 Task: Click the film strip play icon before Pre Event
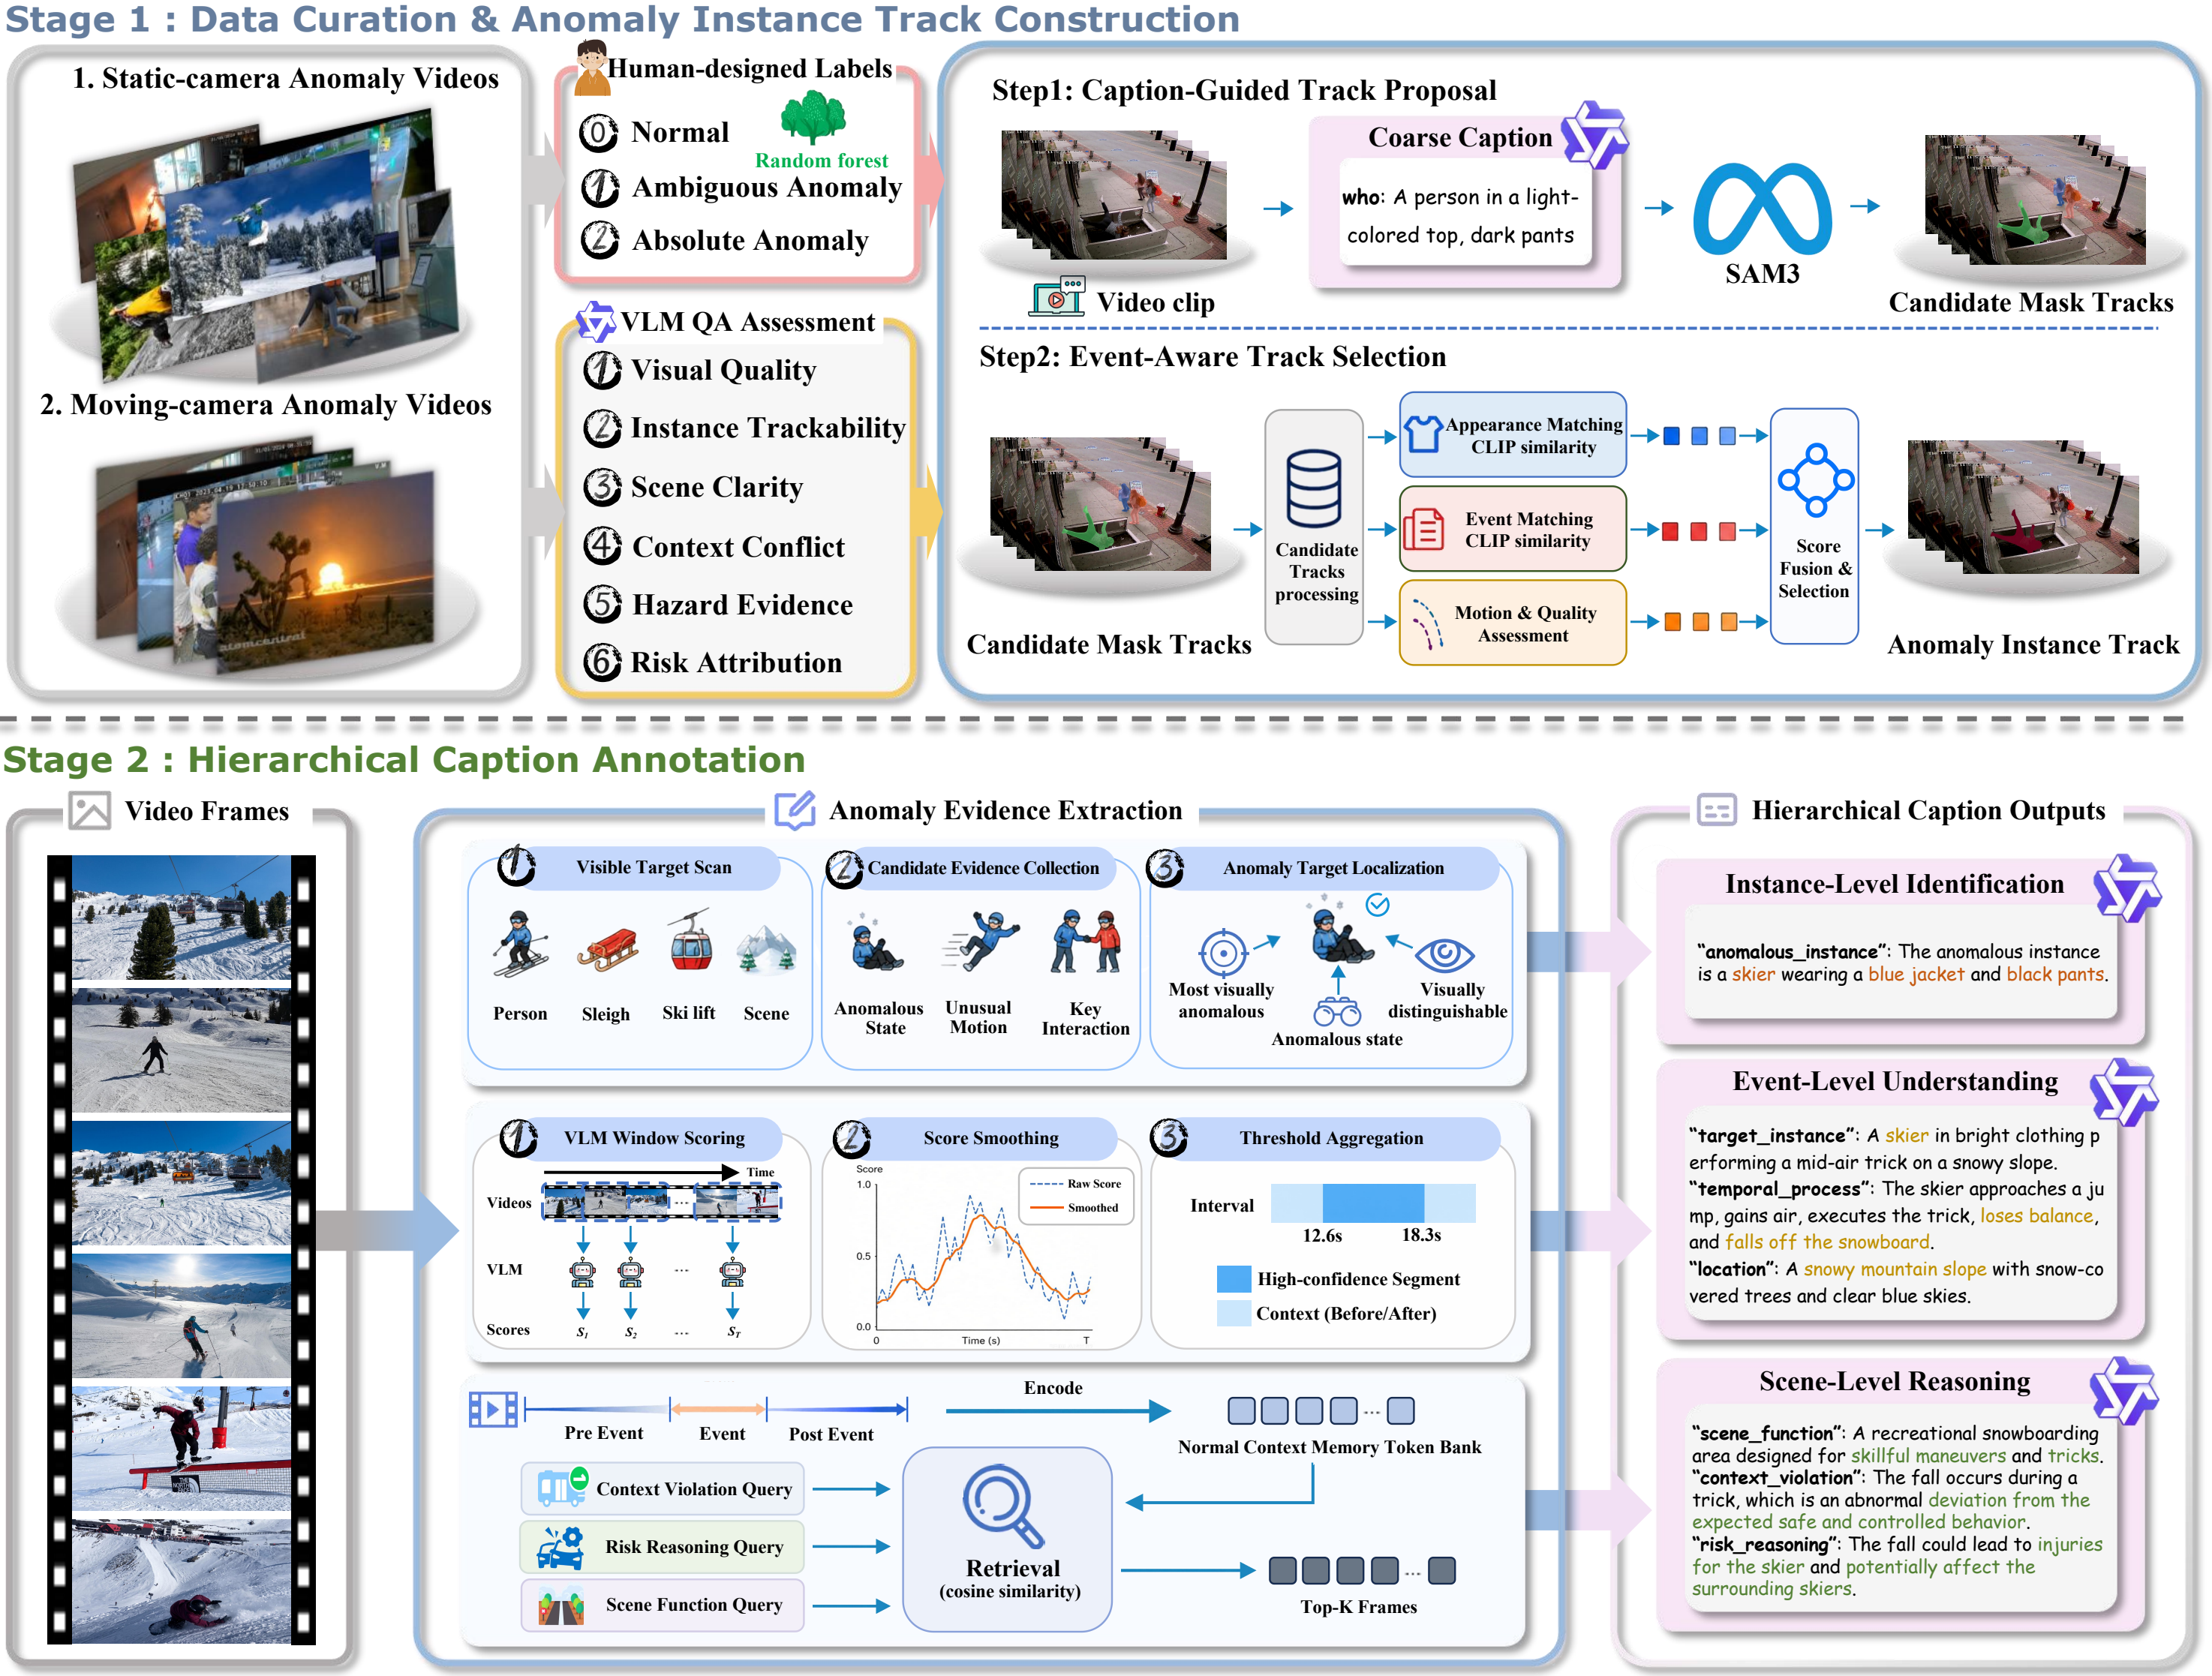tap(493, 1410)
